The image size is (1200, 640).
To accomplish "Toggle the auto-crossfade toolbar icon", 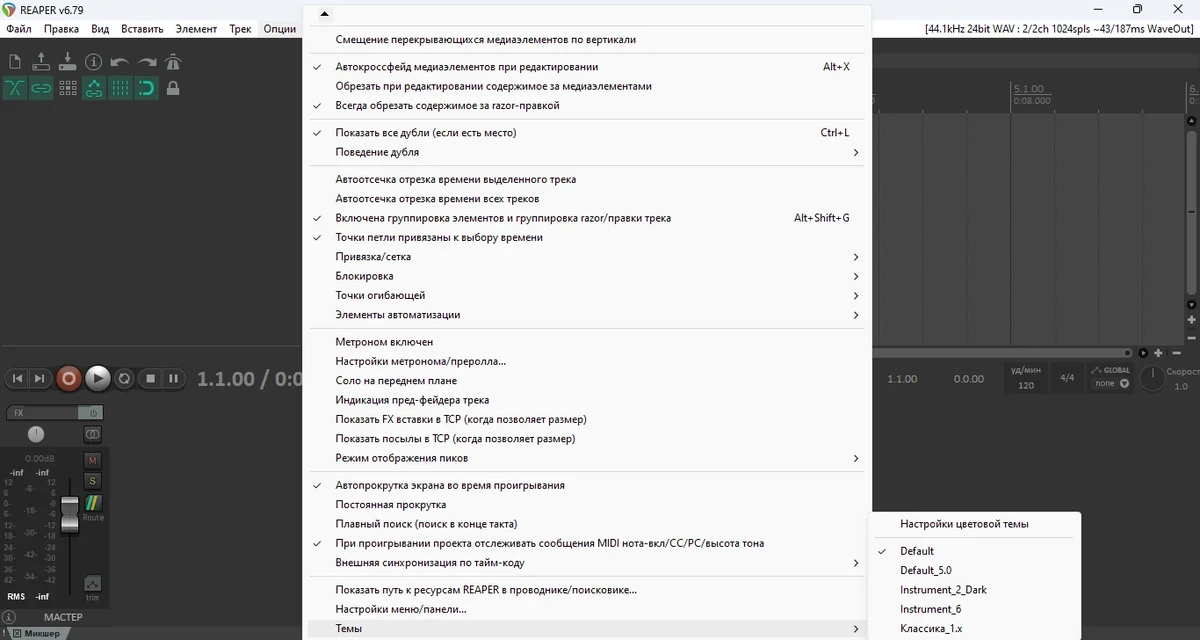I will point(15,88).
